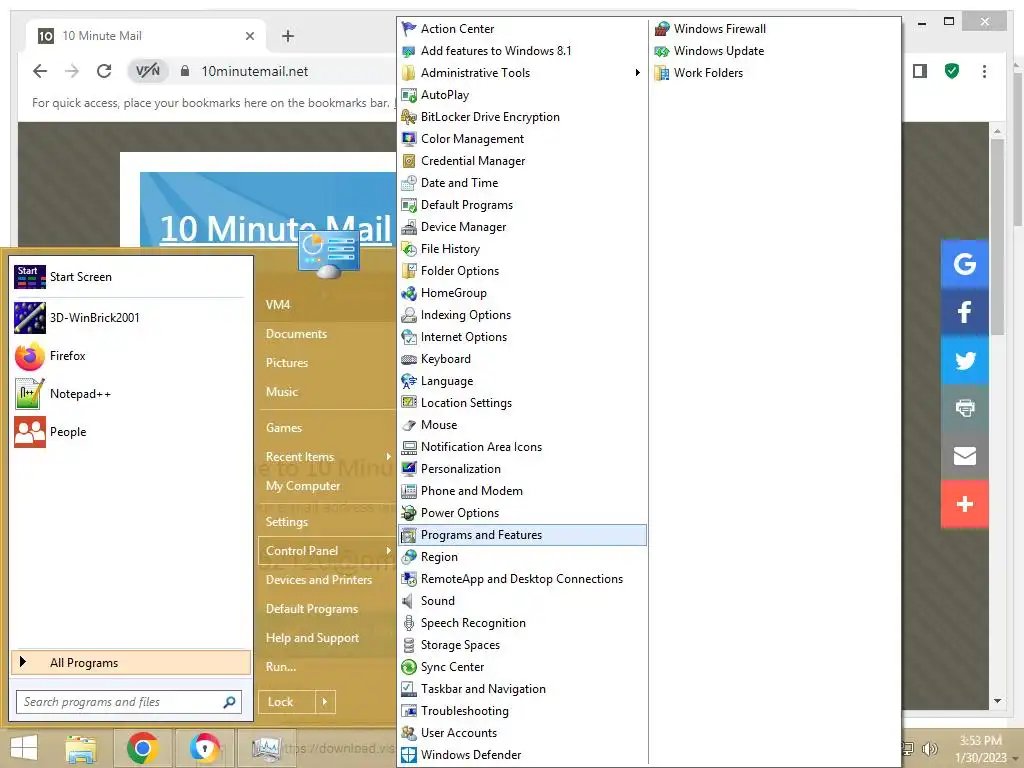Click the printer share icon
This screenshot has height=768, width=1024.
pos(965,408)
